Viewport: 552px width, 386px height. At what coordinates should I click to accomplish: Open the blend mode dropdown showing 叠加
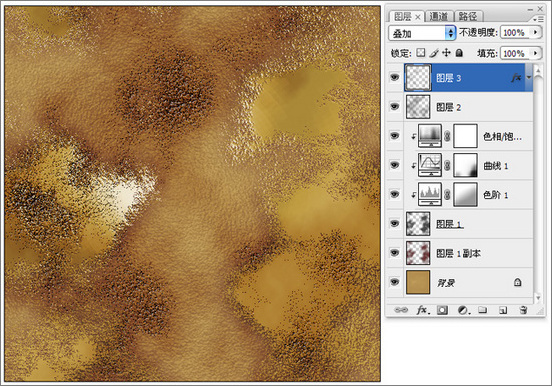(422, 33)
